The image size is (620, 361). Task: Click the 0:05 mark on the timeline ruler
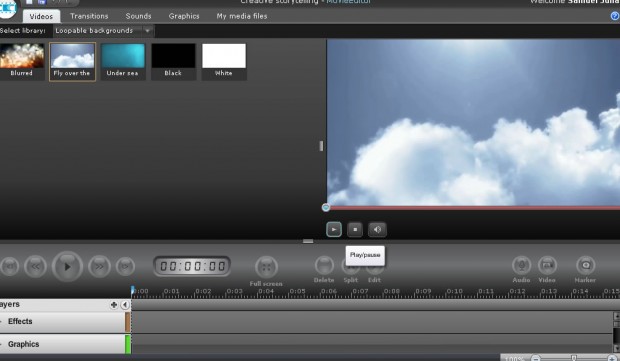click(x=297, y=291)
